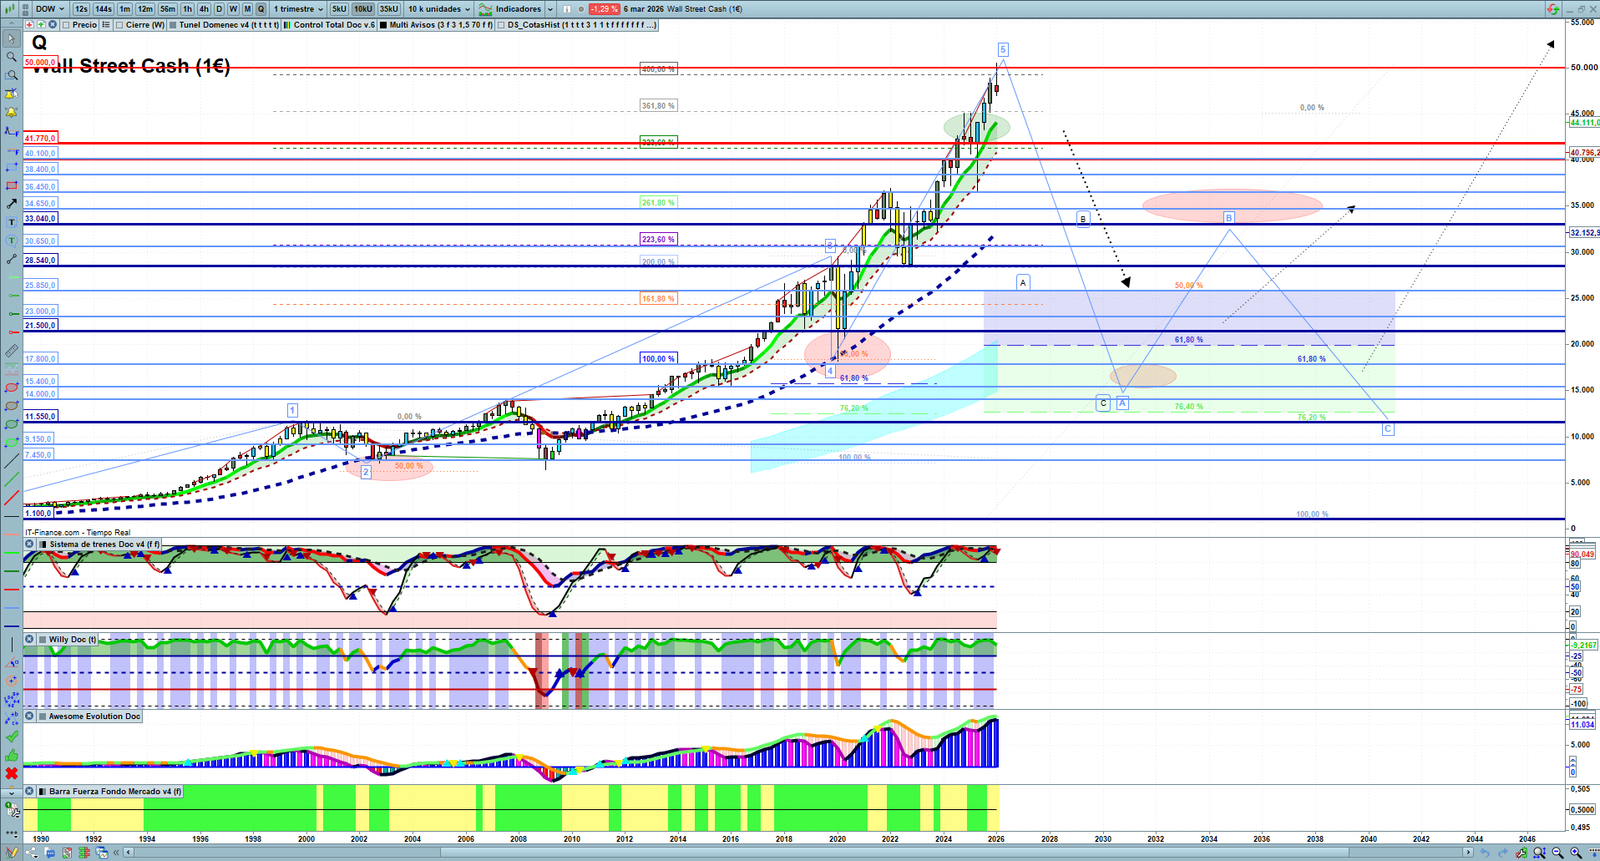Select the magnifier zoom tool

(11, 57)
